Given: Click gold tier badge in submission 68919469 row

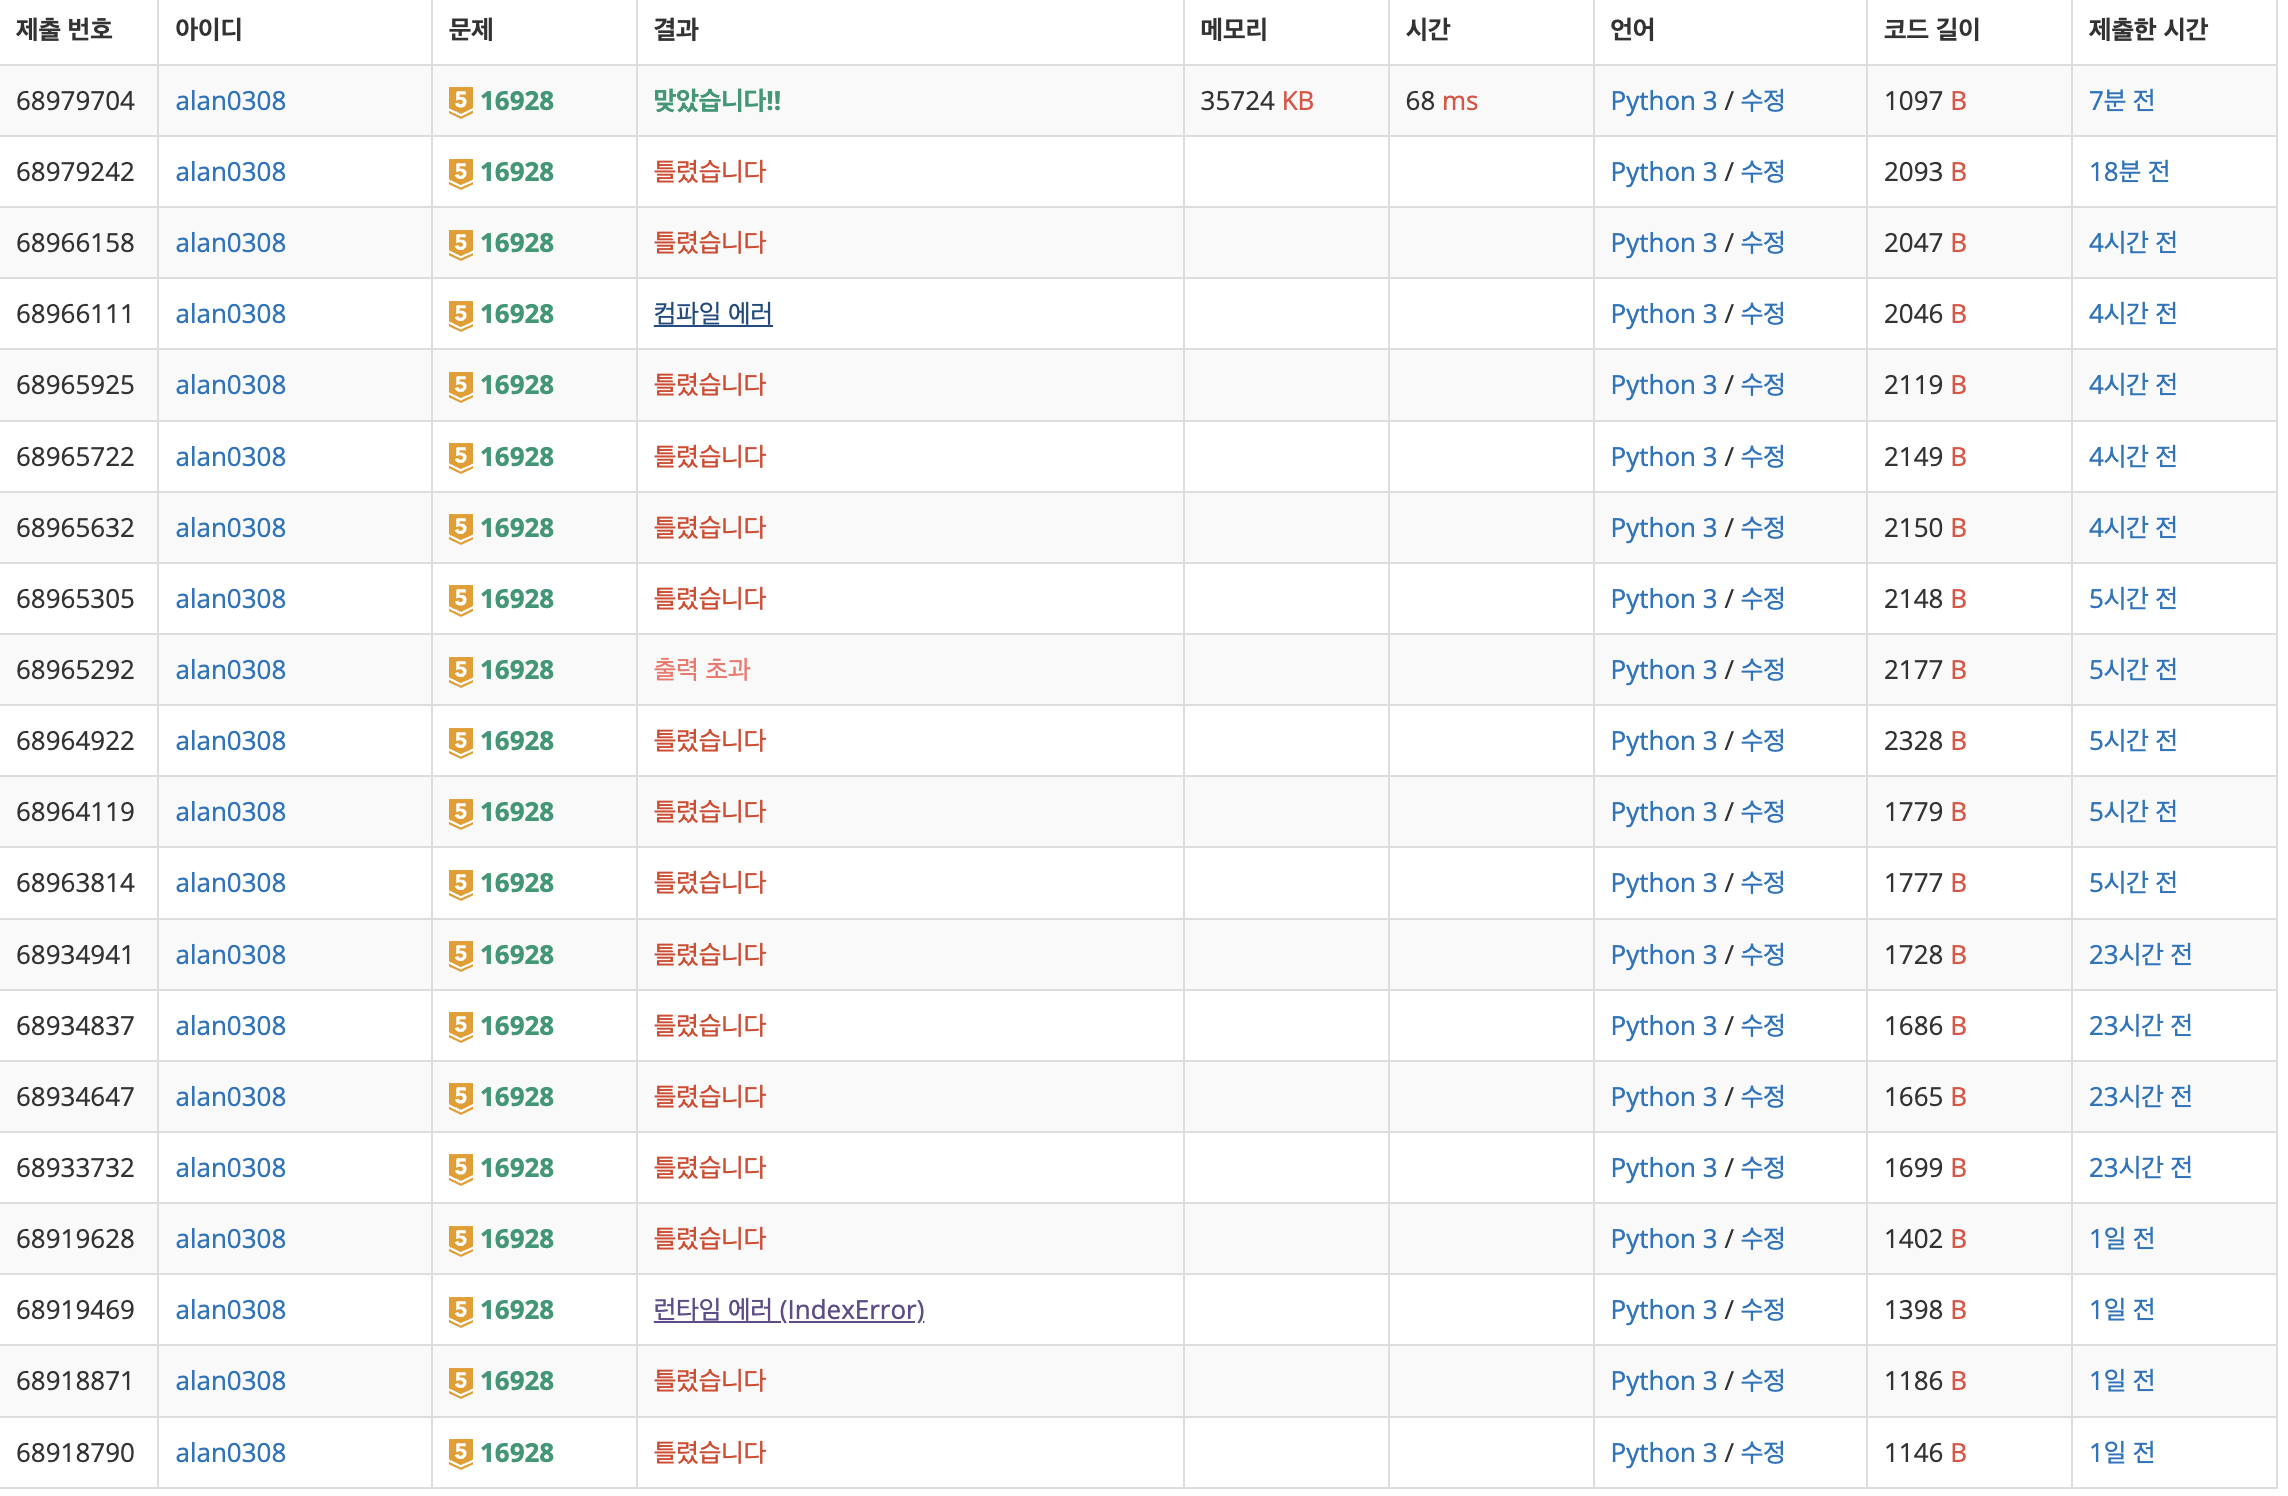Looking at the screenshot, I should tap(460, 1310).
